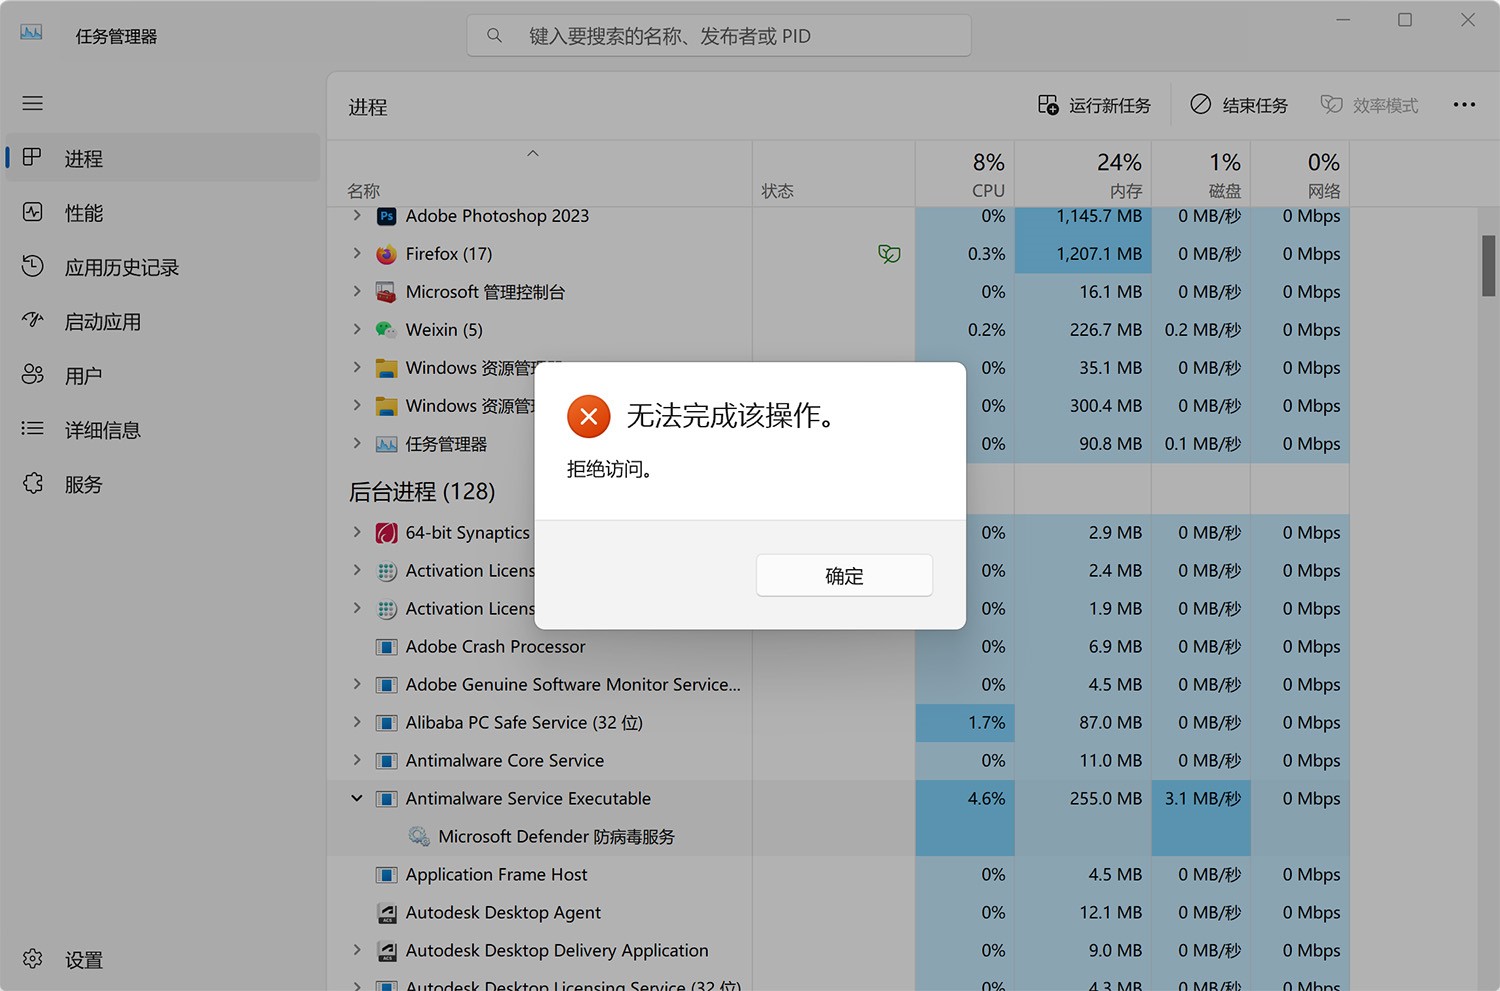Image resolution: width=1500 pixels, height=991 pixels.
Task: Open 设置 at the sidebar bottom
Action: click(162, 959)
